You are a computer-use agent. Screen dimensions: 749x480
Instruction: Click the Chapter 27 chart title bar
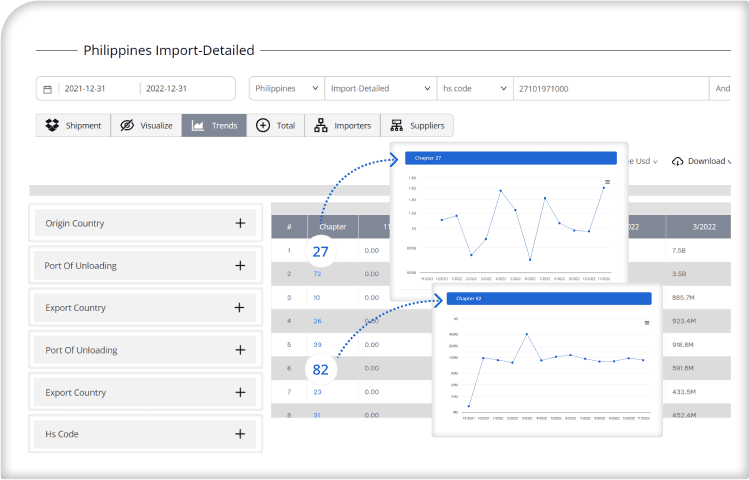click(x=511, y=158)
